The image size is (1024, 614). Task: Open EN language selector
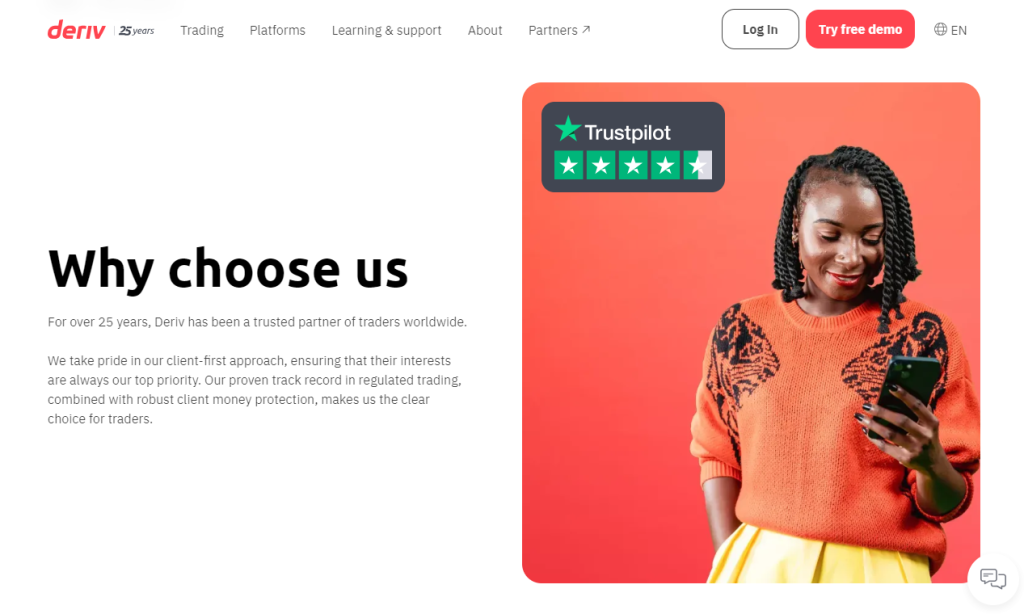click(950, 30)
